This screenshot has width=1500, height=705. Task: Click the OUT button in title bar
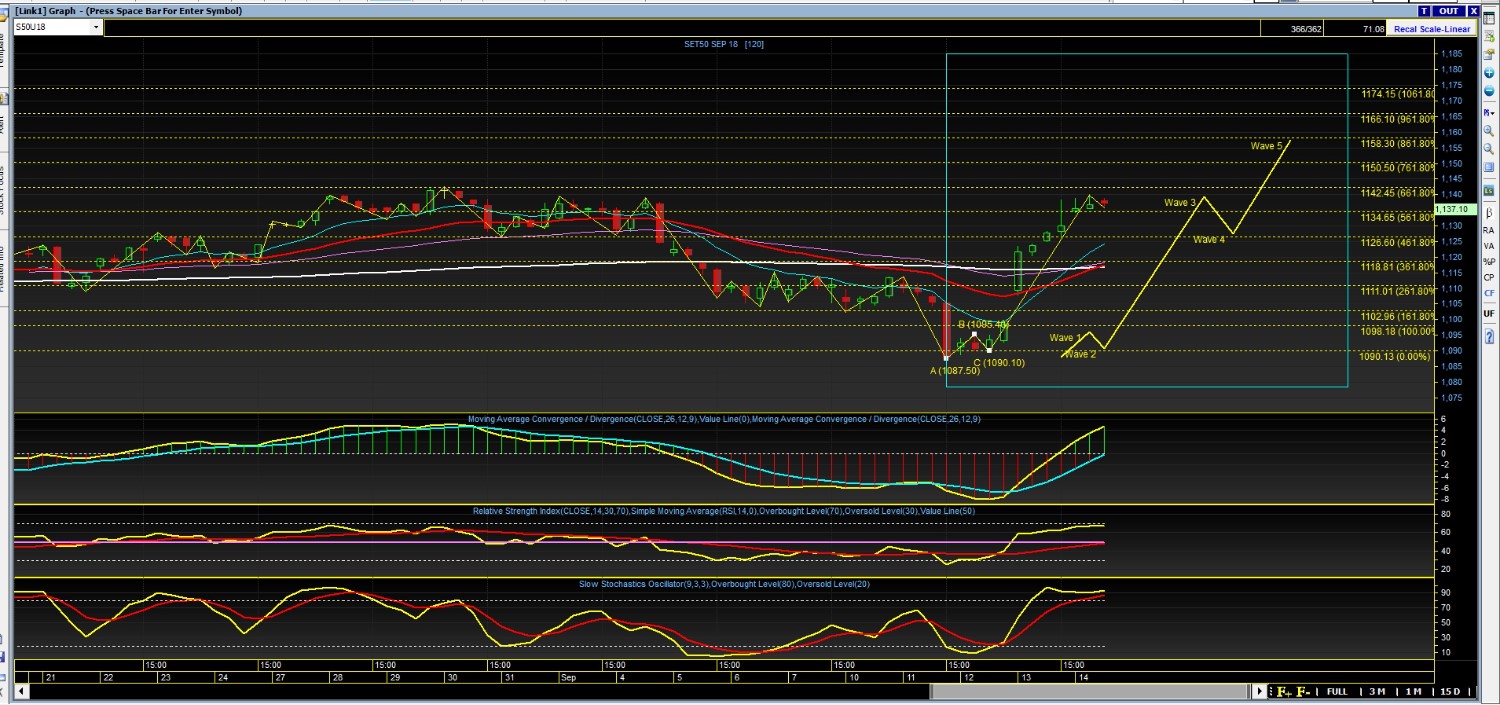pos(1449,11)
